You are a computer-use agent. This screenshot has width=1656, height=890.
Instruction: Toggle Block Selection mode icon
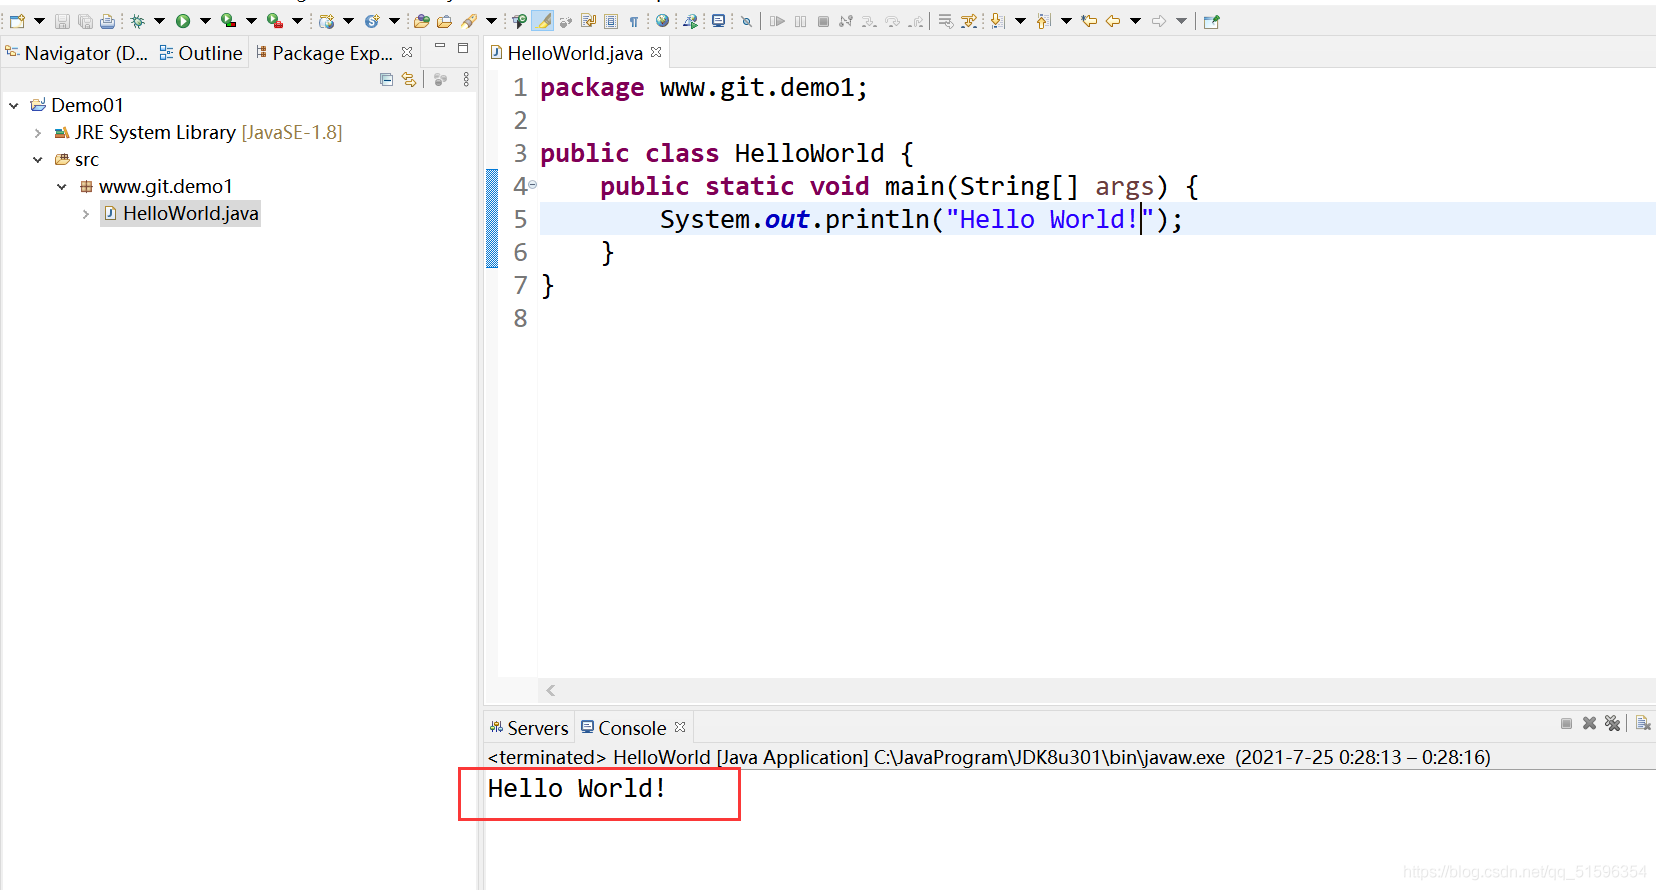610,21
